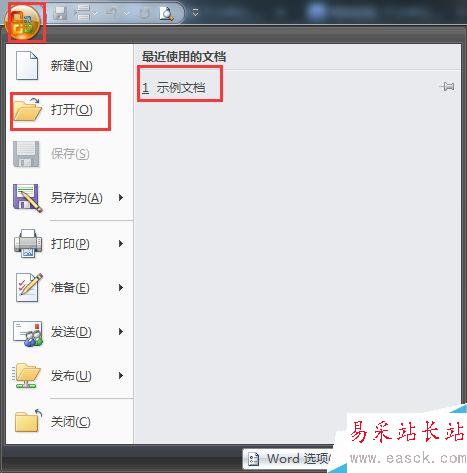Click the round Office button
The height and width of the screenshot is (473, 467).
point(23,23)
